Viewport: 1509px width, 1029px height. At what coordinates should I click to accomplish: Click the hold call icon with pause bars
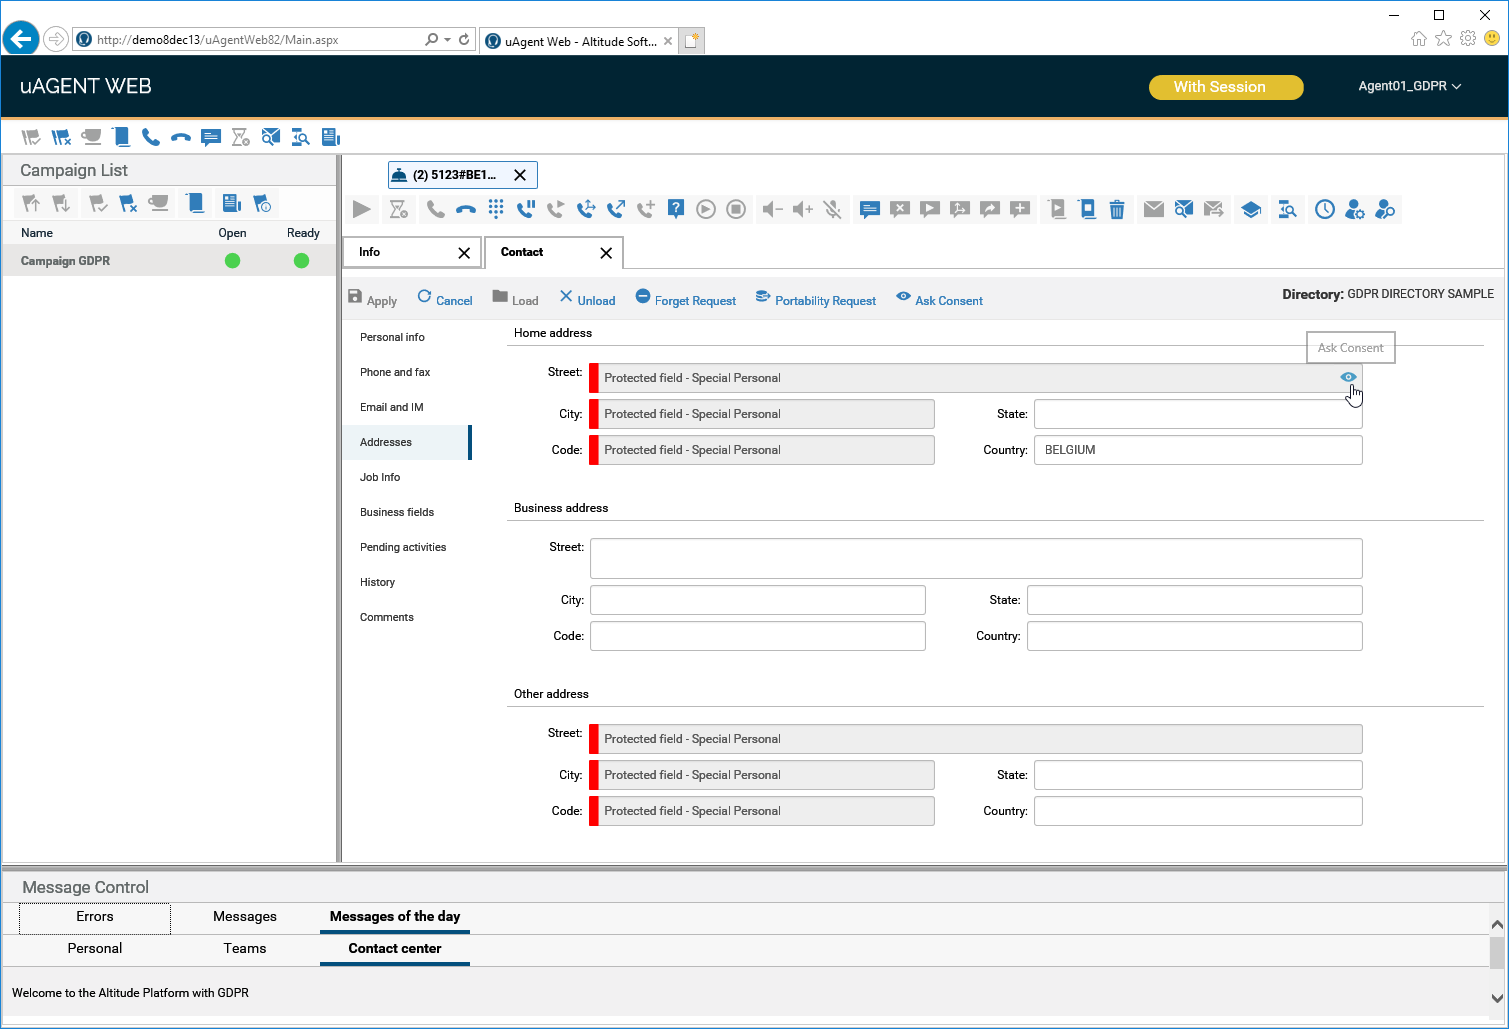coord(526,209)
